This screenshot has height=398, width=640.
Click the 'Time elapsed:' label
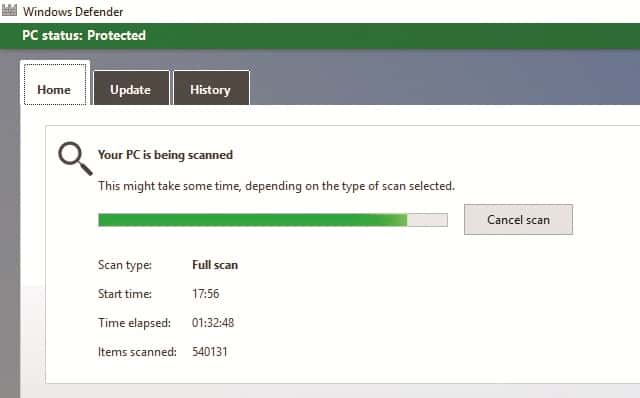tap(135, 323)
